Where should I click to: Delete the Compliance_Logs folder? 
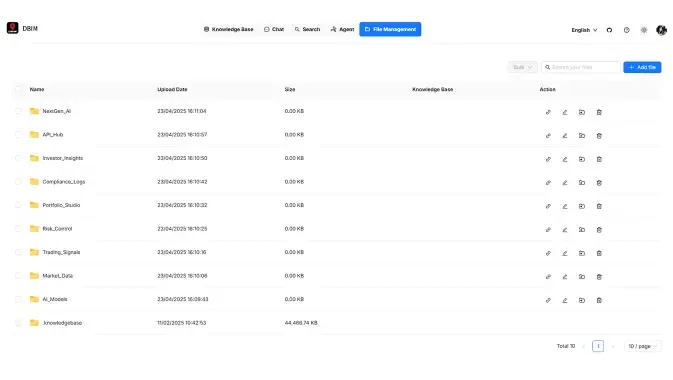(x=599, y=182)
